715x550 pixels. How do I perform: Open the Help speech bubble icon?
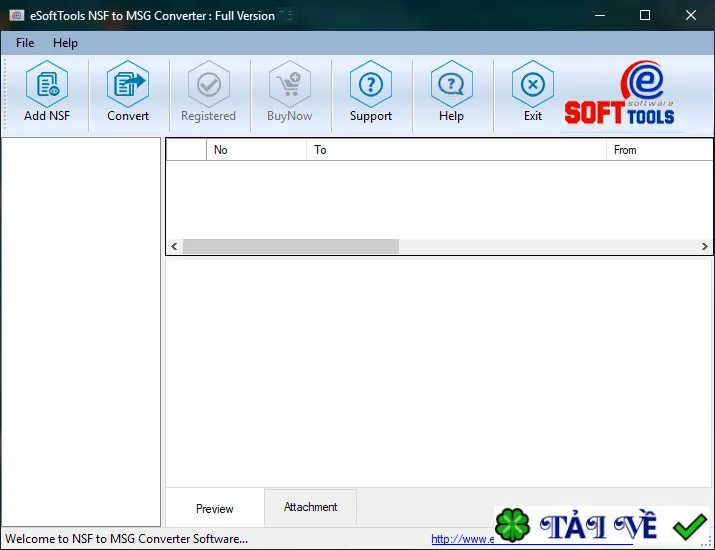451,84
